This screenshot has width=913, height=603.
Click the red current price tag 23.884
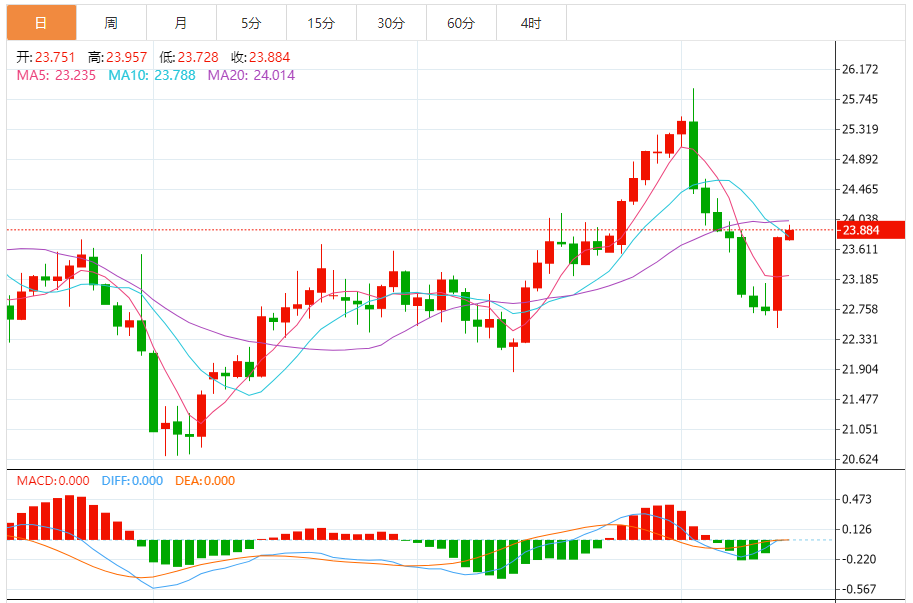[x=870, y=230]
